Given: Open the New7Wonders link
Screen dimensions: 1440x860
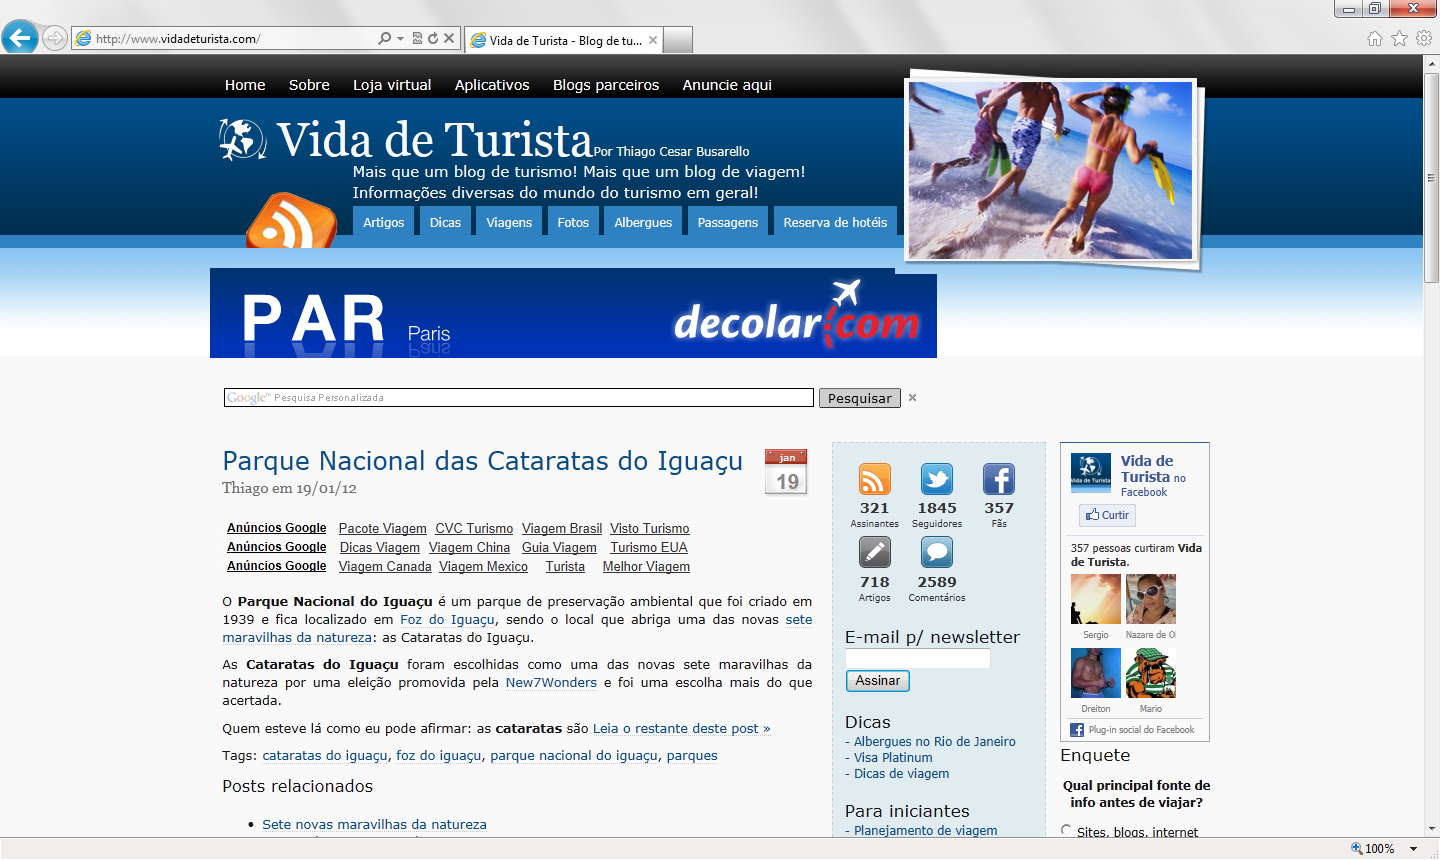Looking at the screenshot, I should pos(551,682).
